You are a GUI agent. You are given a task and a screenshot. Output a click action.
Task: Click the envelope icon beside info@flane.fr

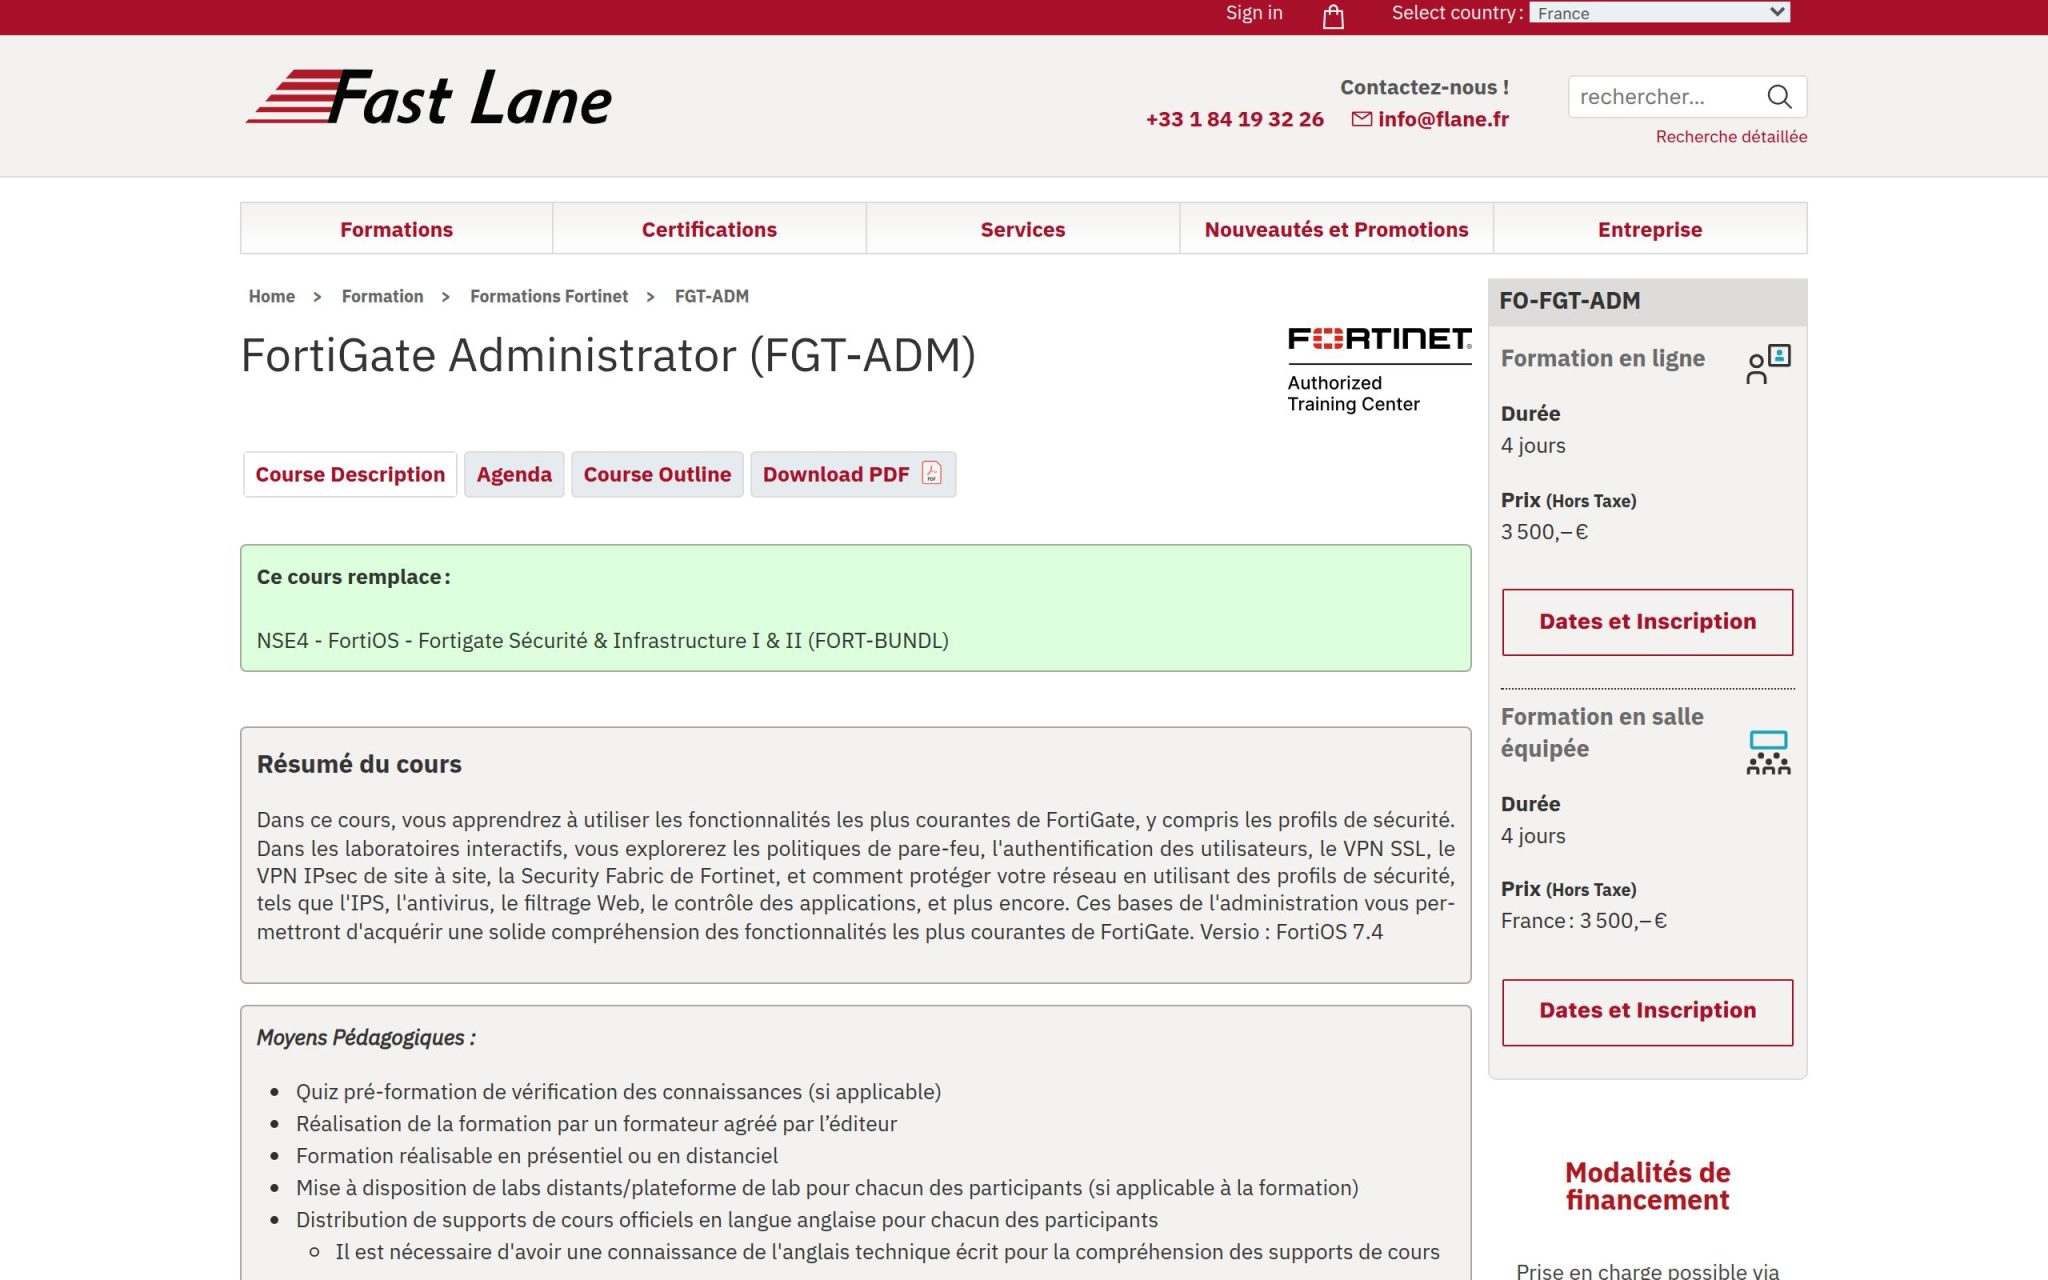point(1361,119)
